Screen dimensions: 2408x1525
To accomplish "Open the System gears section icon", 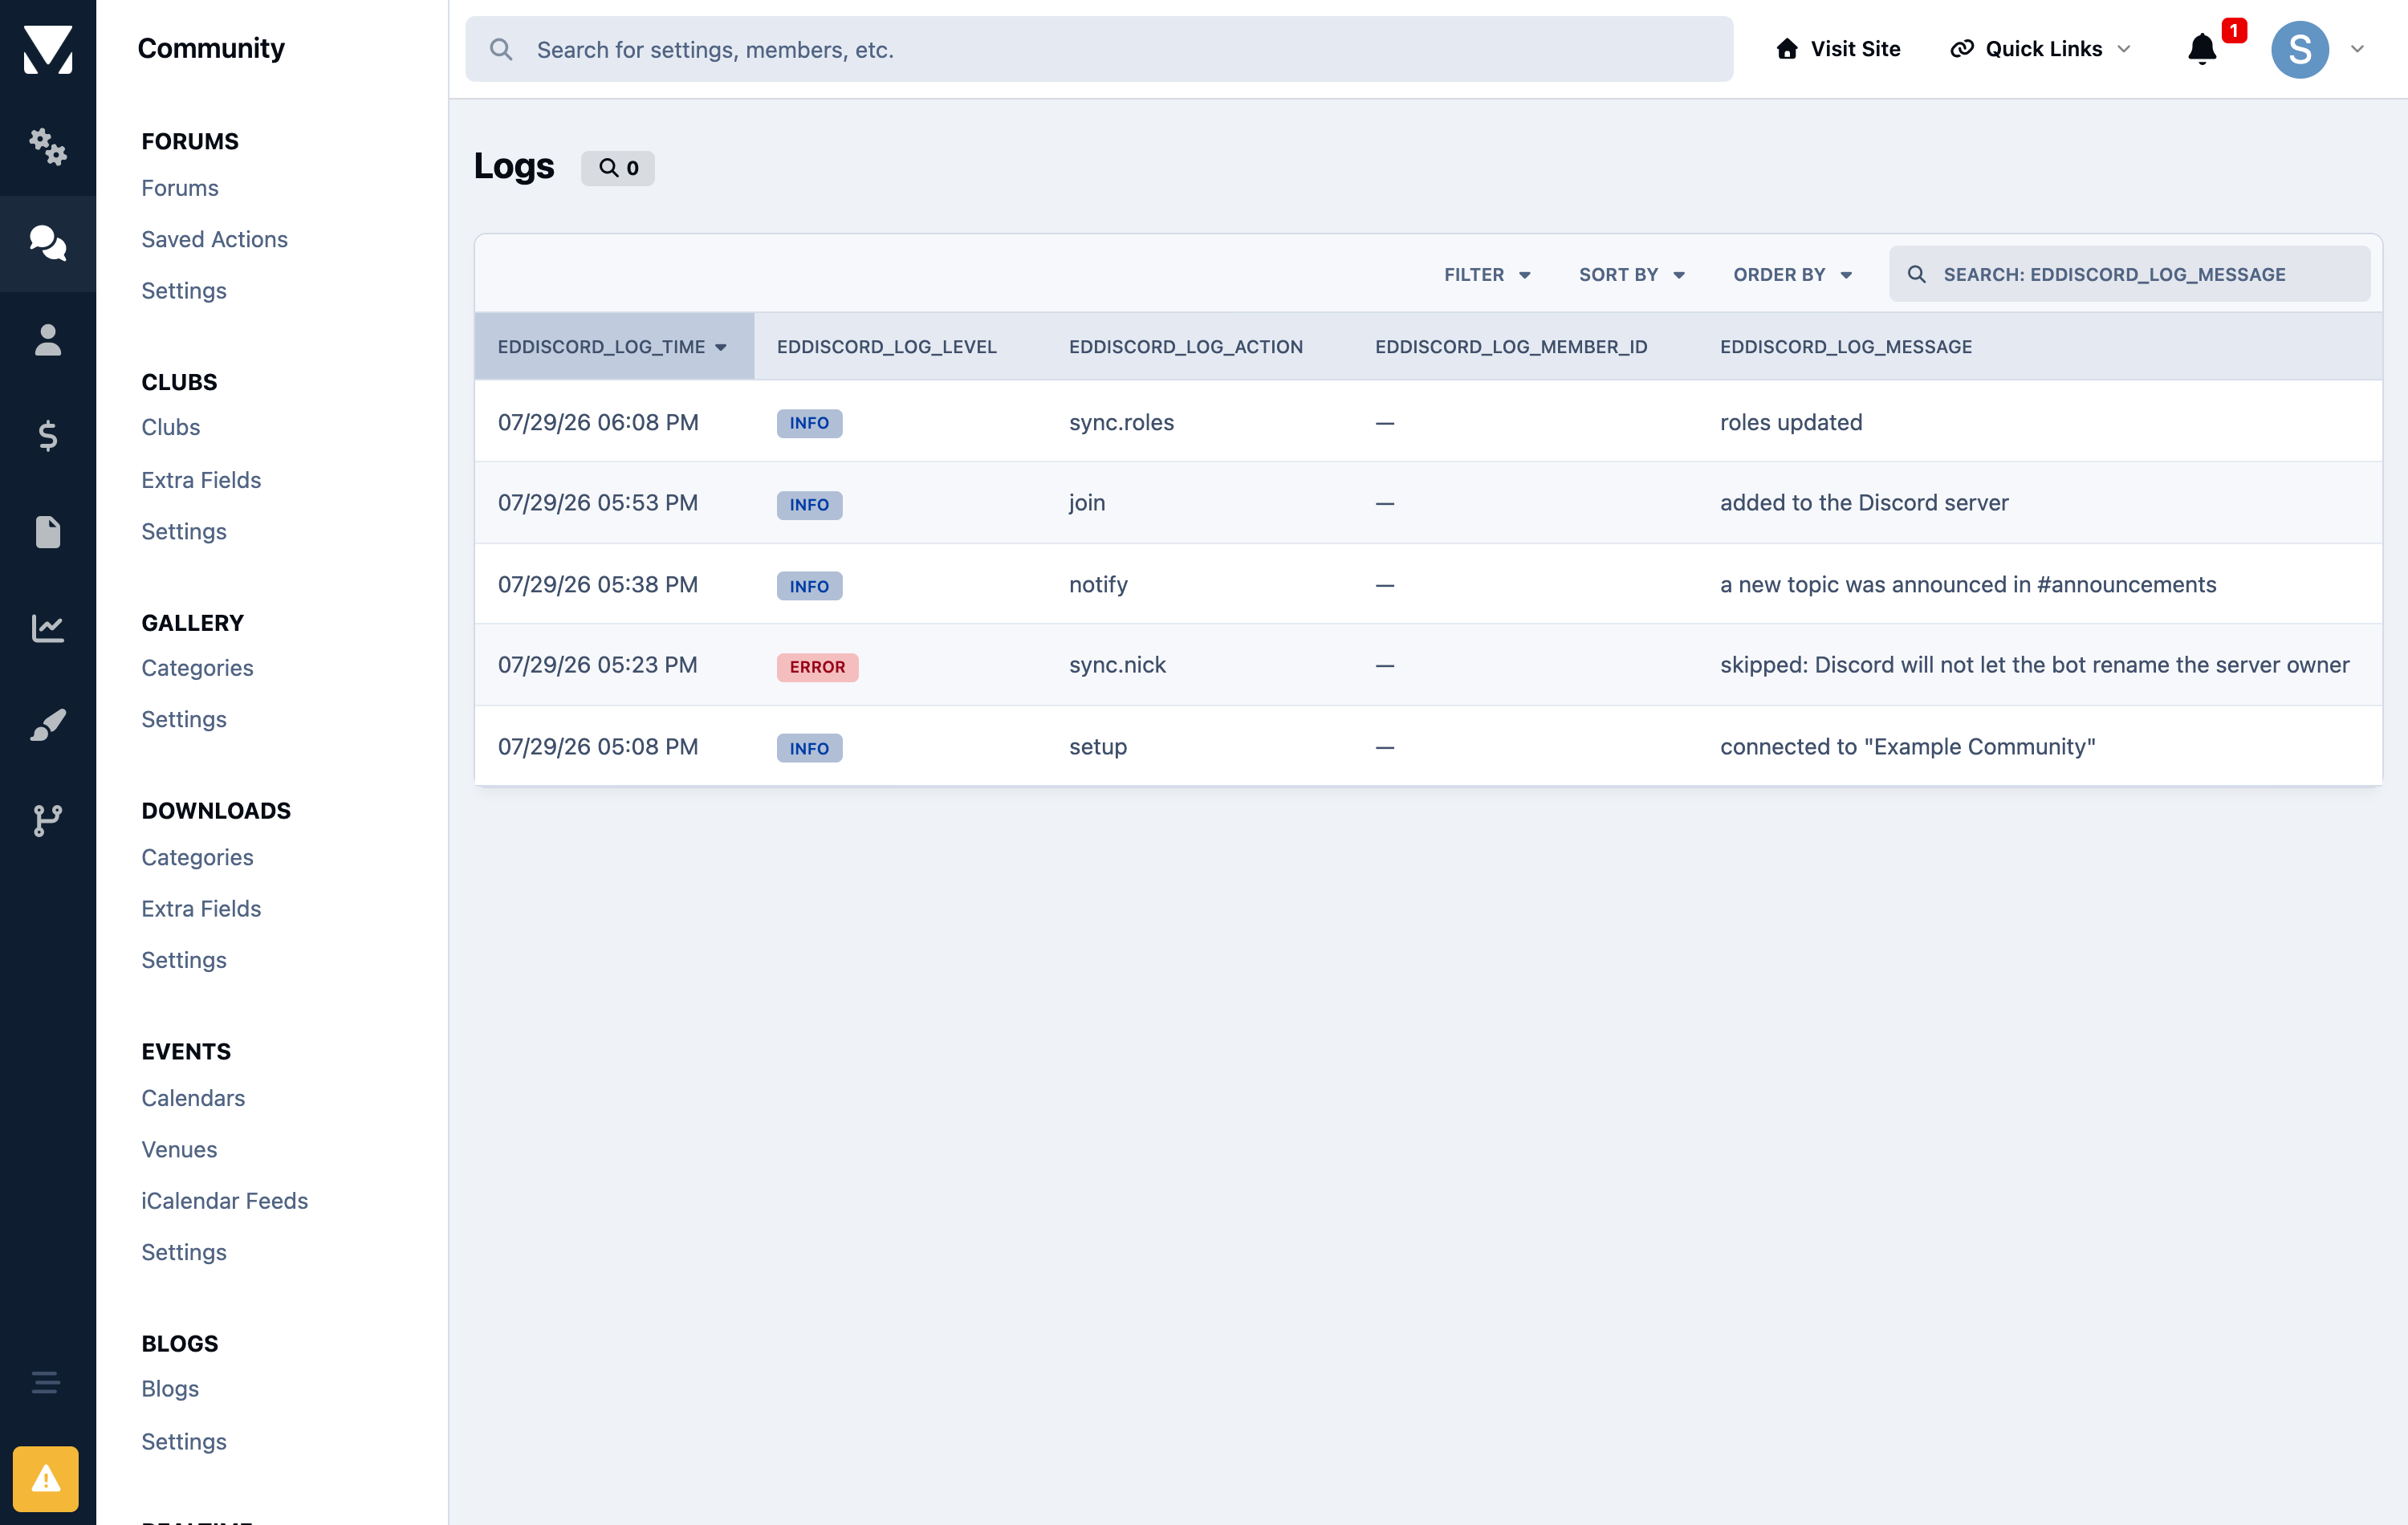I will click(x=48, y=146).
